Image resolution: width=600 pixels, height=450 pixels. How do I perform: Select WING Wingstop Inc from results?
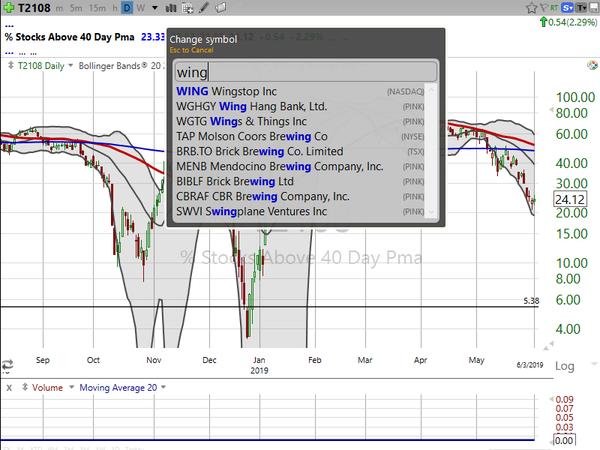[300, 91]
